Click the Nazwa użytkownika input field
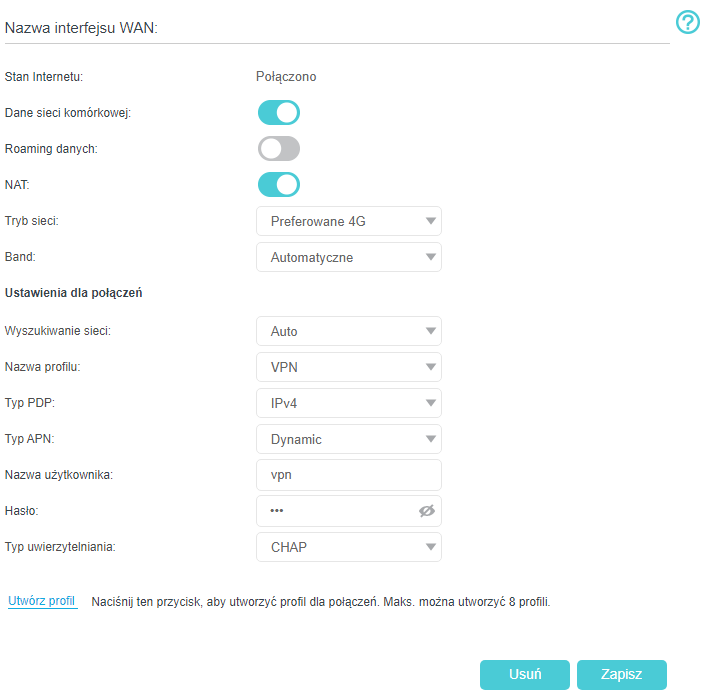Viewport: 706px width, 700px height. 348,475
